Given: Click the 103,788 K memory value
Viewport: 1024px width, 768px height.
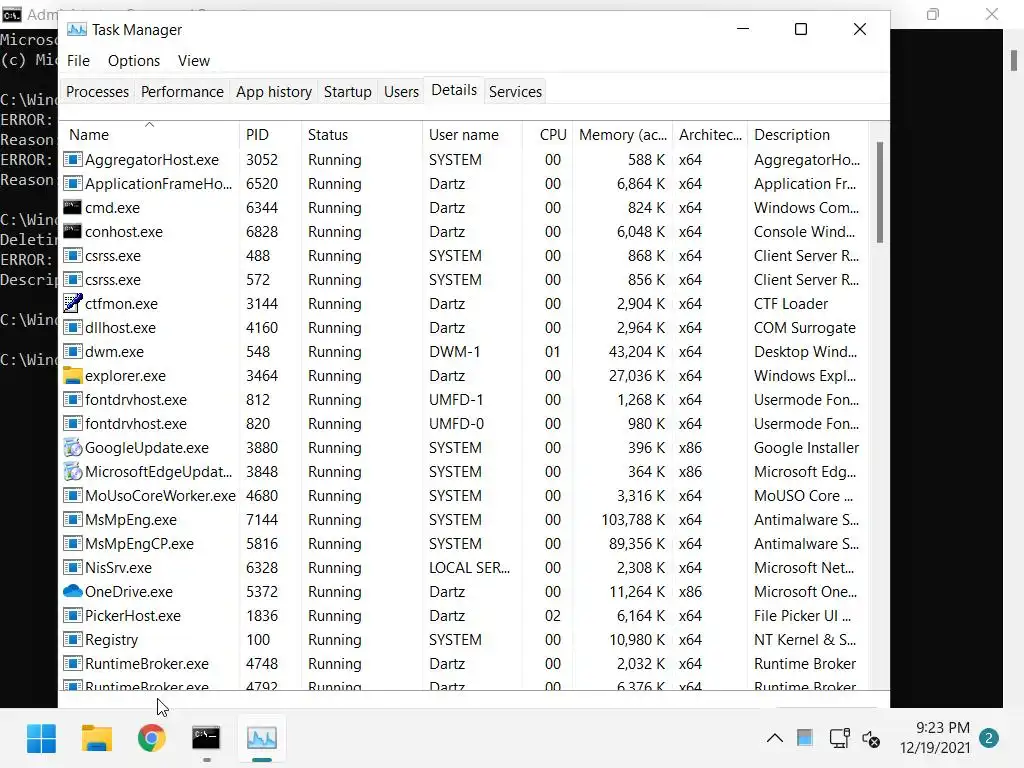Looking at the screenshot, I should (633, 520).
